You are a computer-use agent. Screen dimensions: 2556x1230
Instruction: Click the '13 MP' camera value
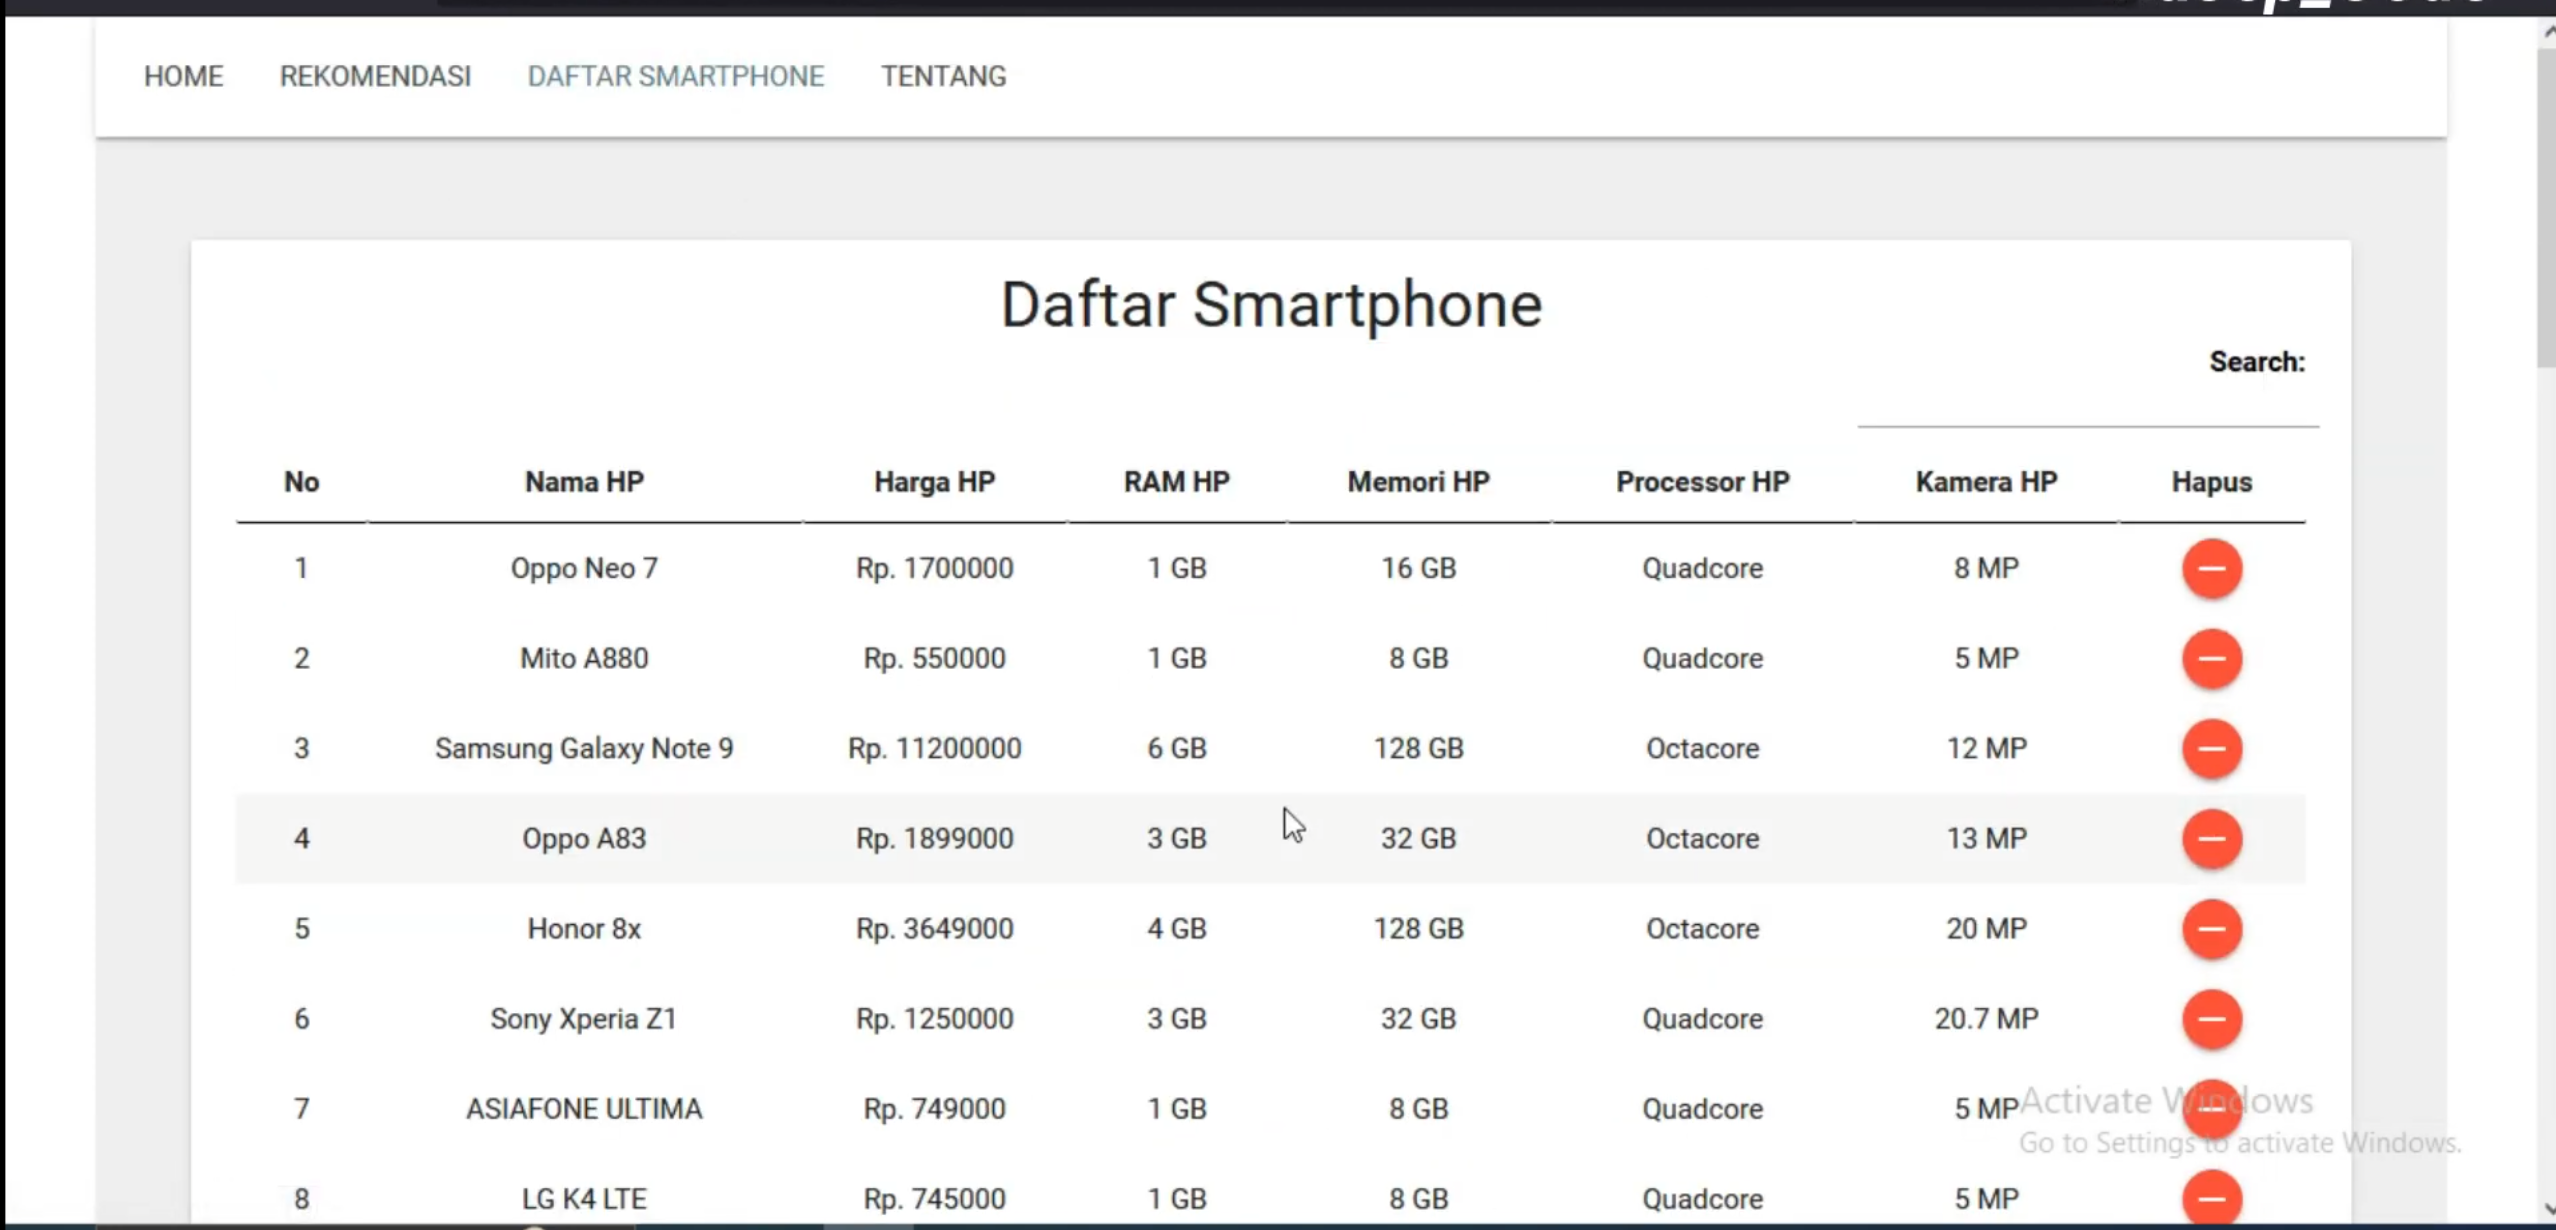point(1986,838)
